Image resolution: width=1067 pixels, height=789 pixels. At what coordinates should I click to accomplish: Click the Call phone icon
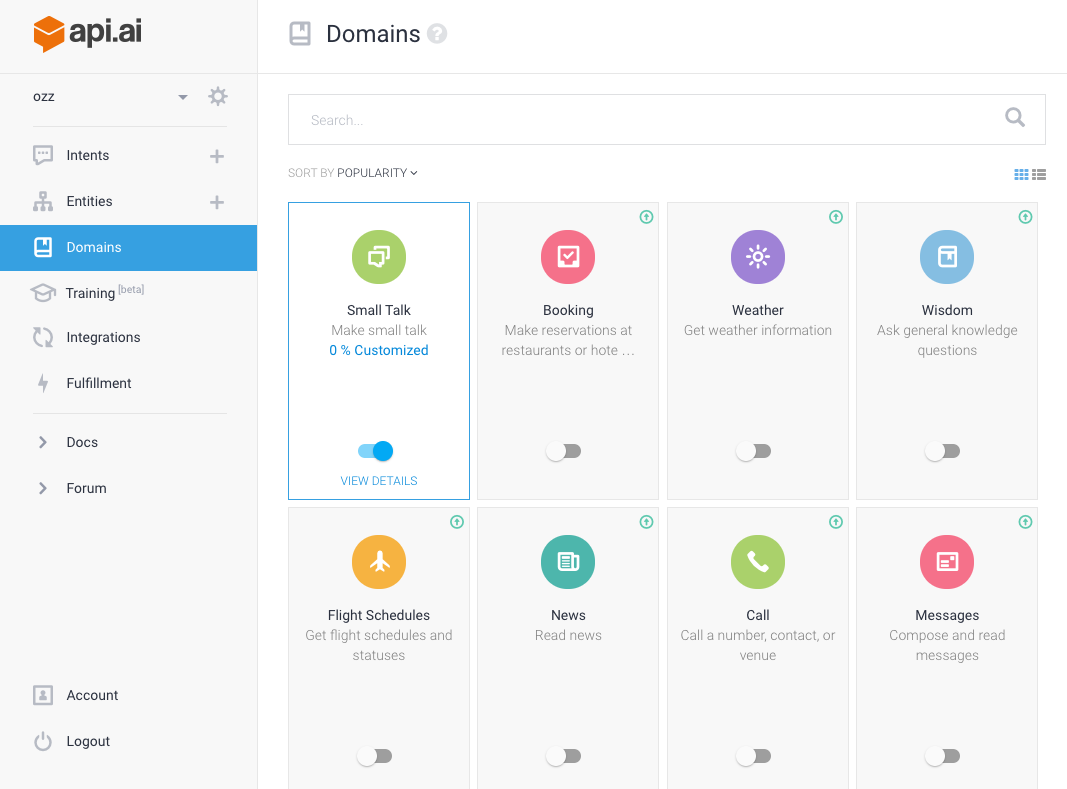click(x=757, y=562)
